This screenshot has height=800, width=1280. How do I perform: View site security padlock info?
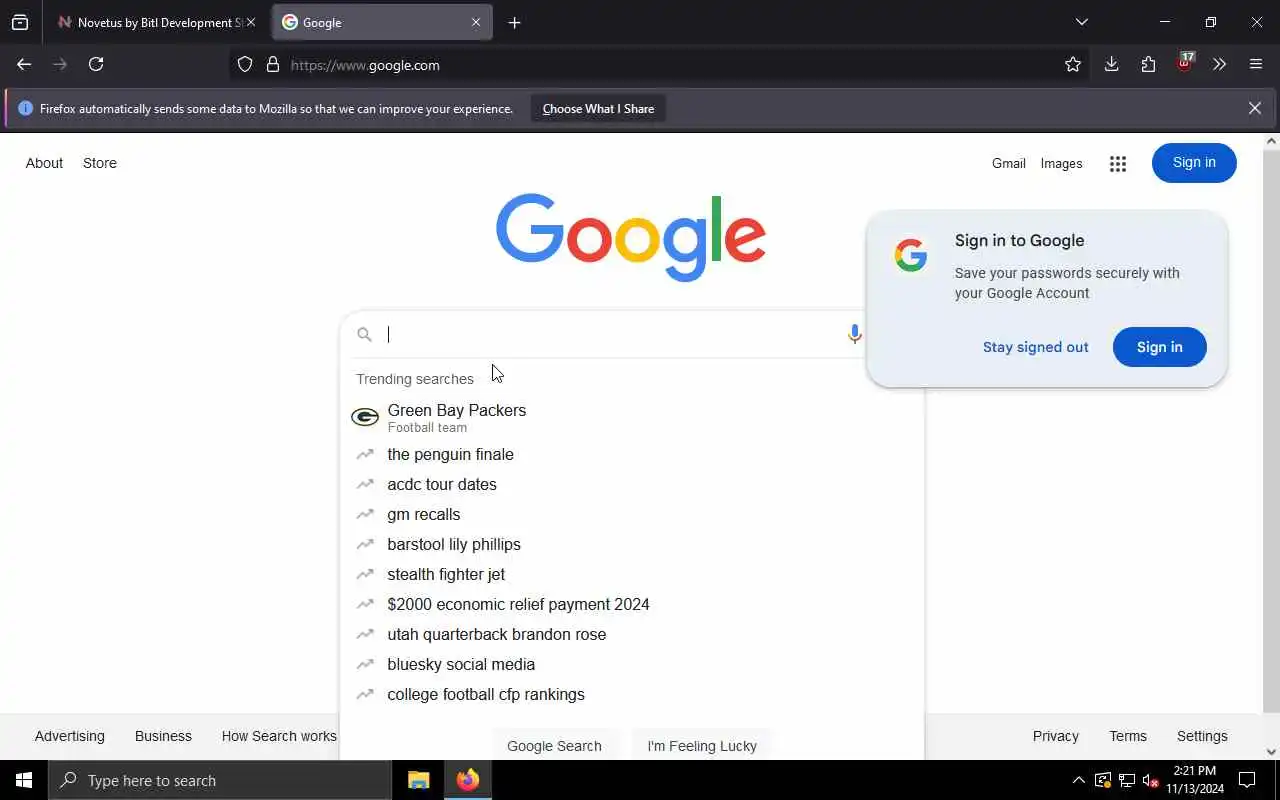[x=273, y=65]
